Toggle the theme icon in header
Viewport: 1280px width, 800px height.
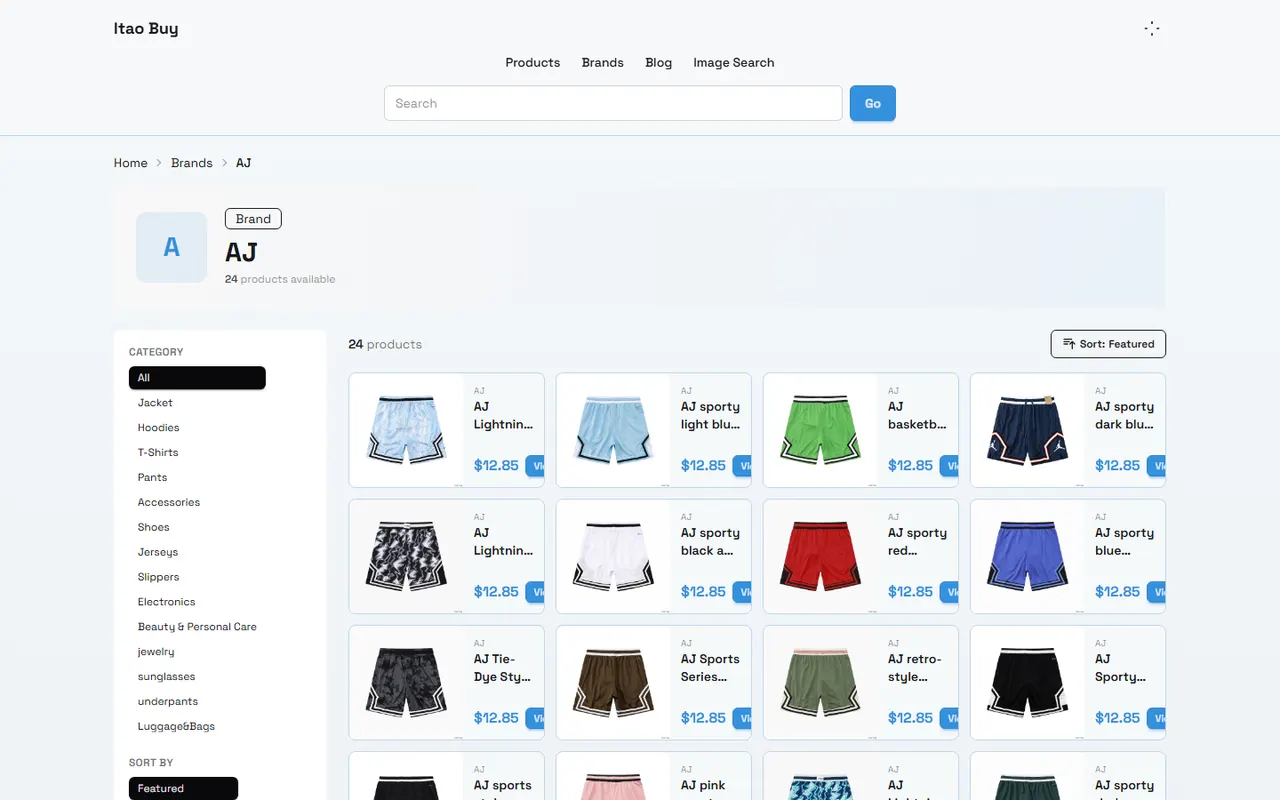[1152, 28]
